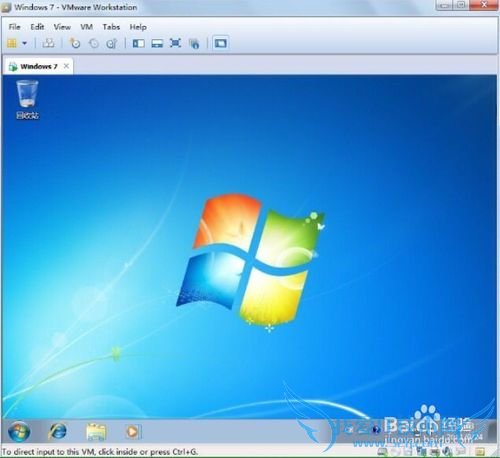500x458 pixels.
Task: Open Windows Explorer folder in guest taskbar
Action: (x=96, y=432)
